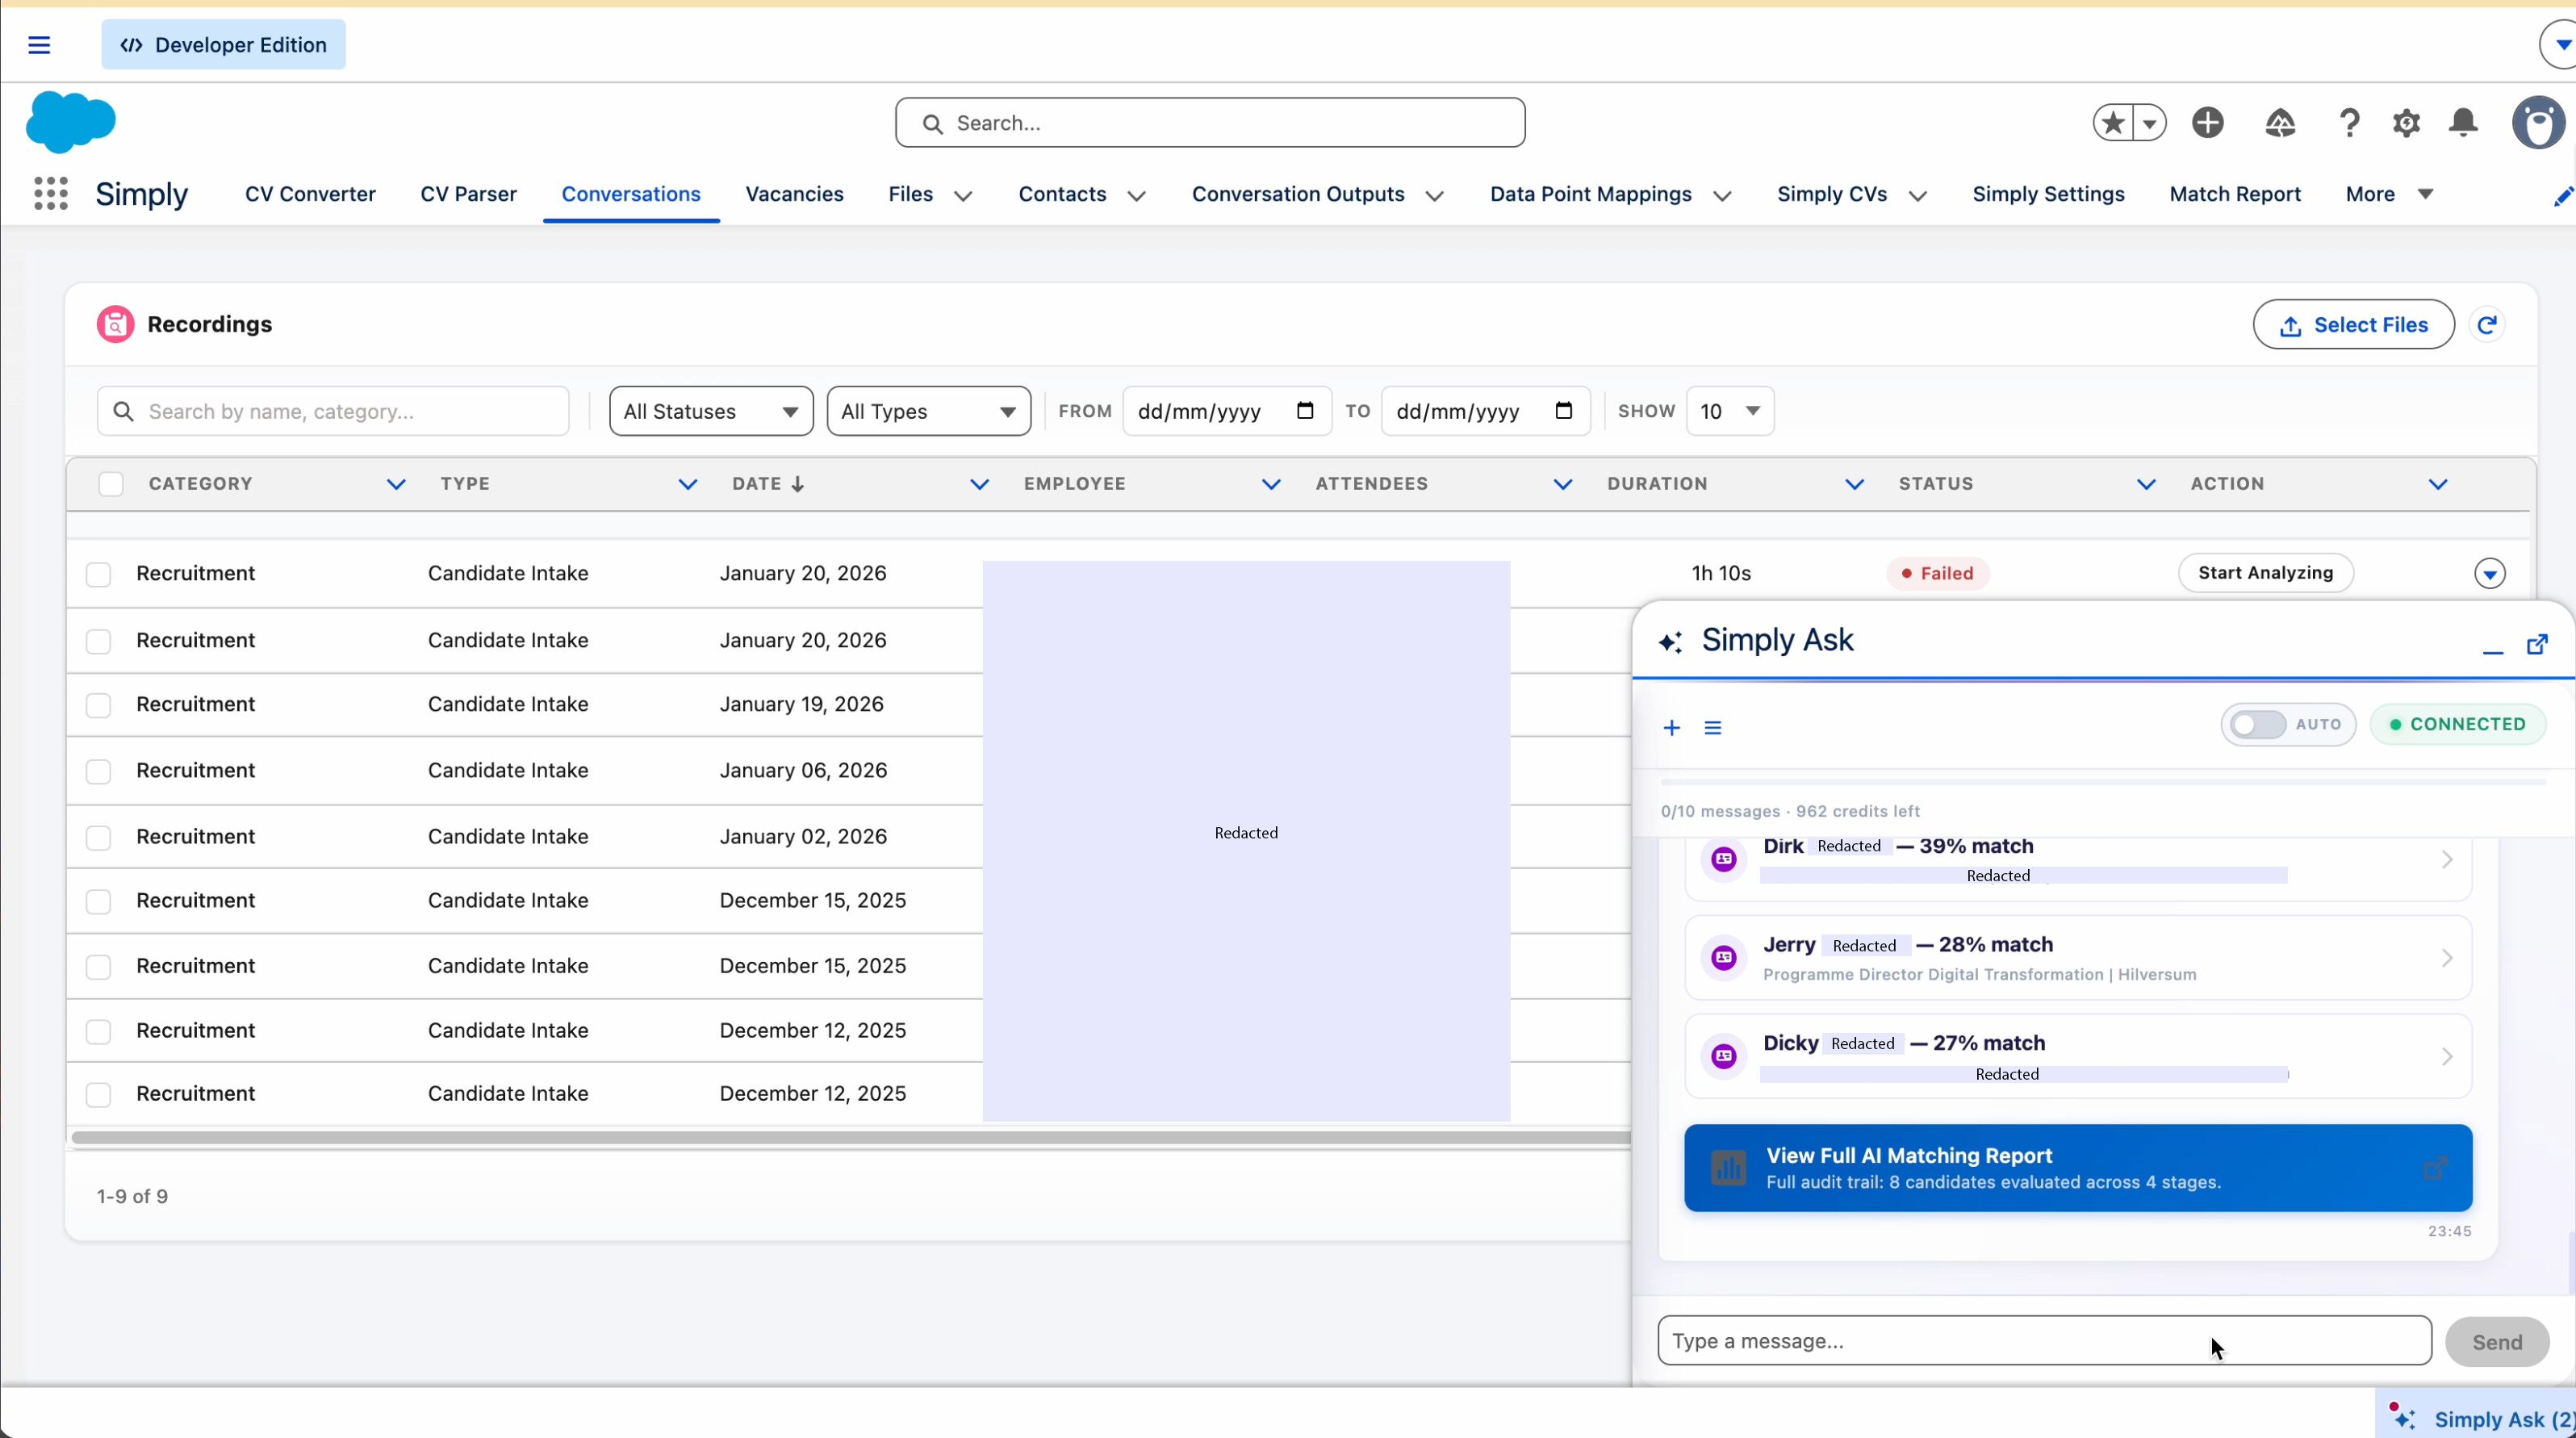Check the January 19, 2026 recording row
The width and height of the screenshot is (2576, 1438).
point(98,705)
